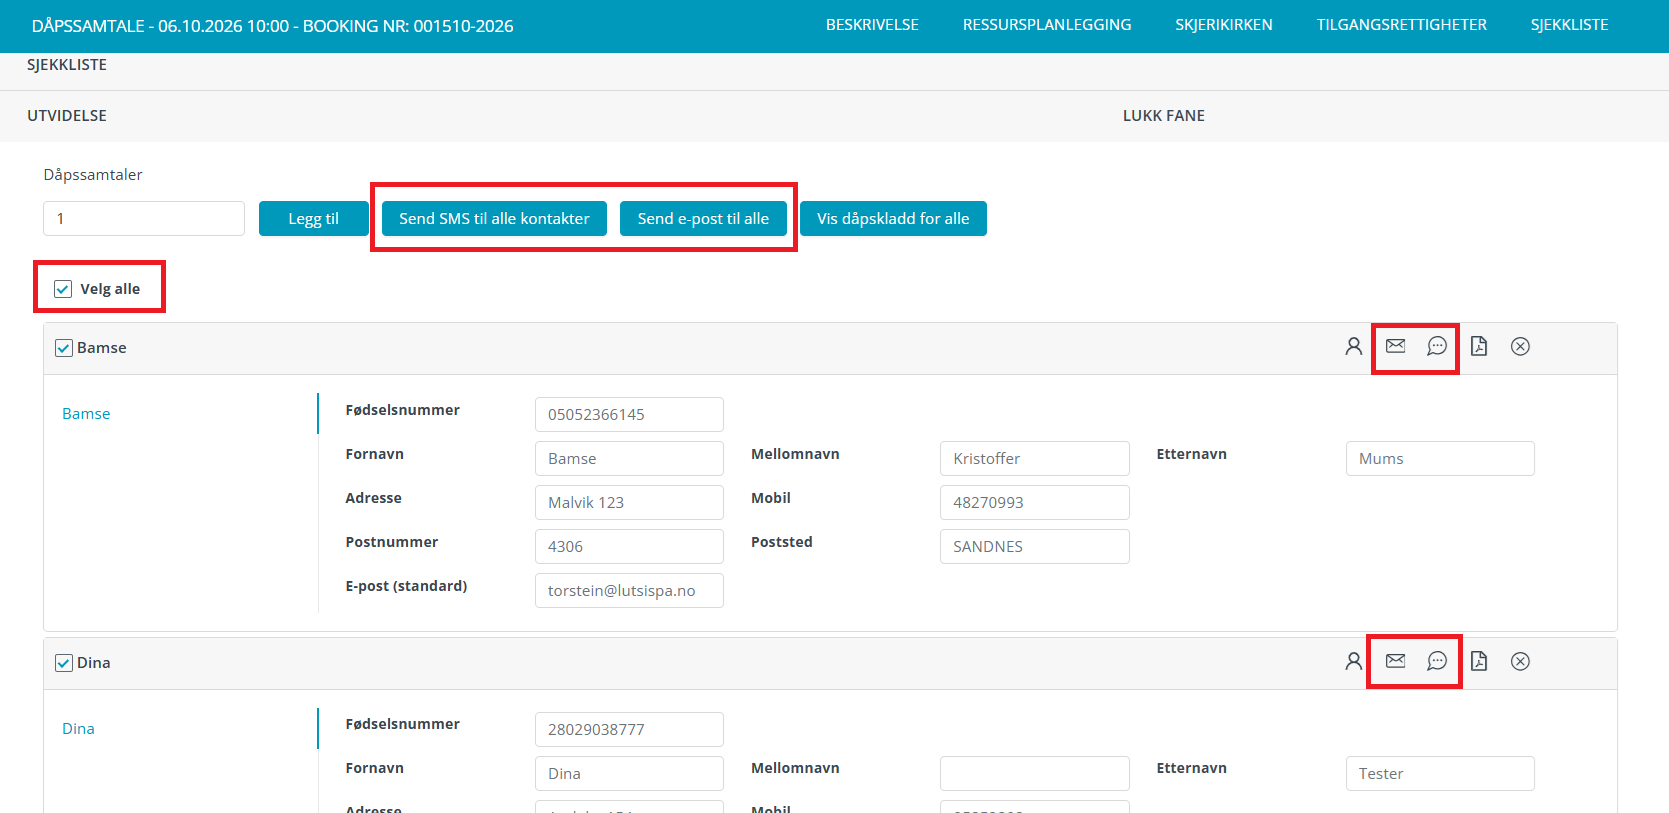Send e-mail via envelope icon for Bamse
The height and width of the screenshot is (813, 1669).
point(1395,346)
